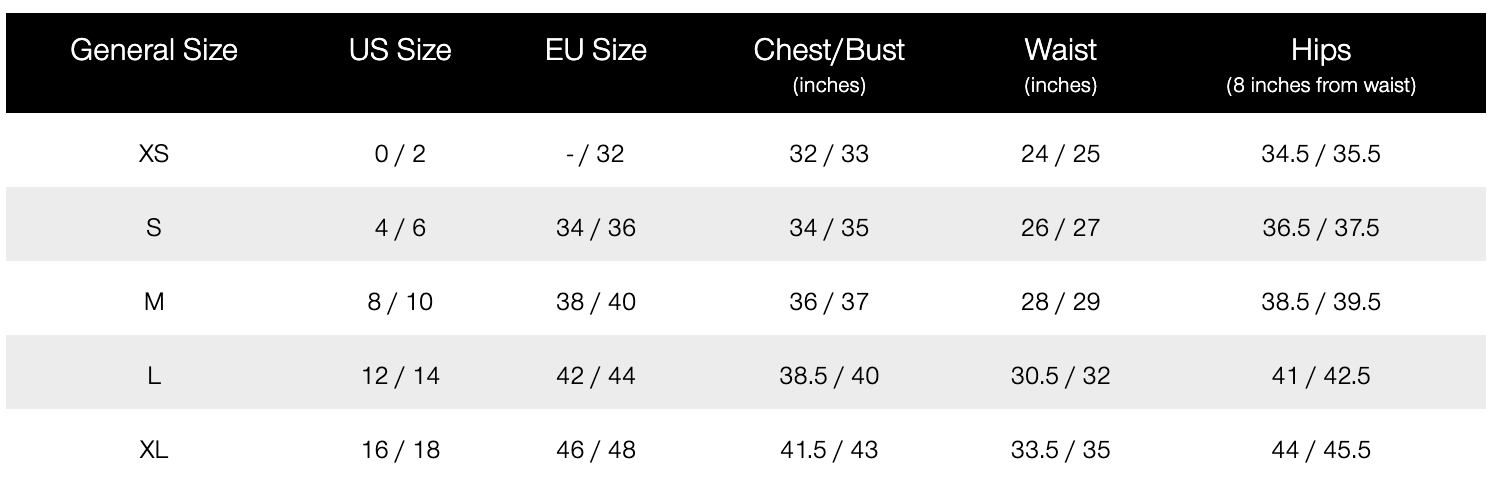The height and width of the screenshot is (501, 1493).
Task: Select EU size 34 / 36 cell
Action: (x=595, y=228)
